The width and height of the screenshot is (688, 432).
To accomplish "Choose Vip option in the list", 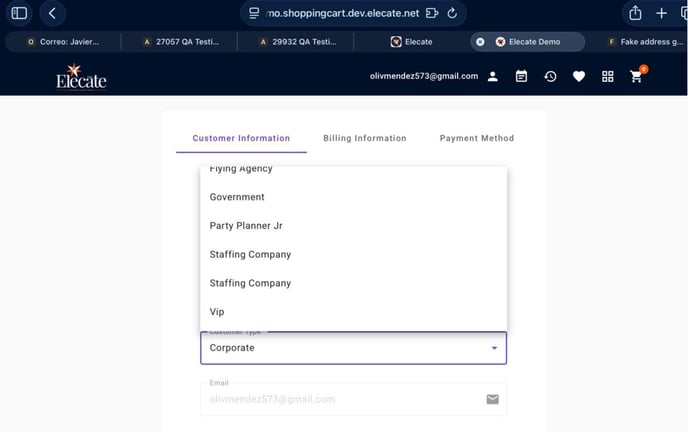I will (x=217, y=312).
